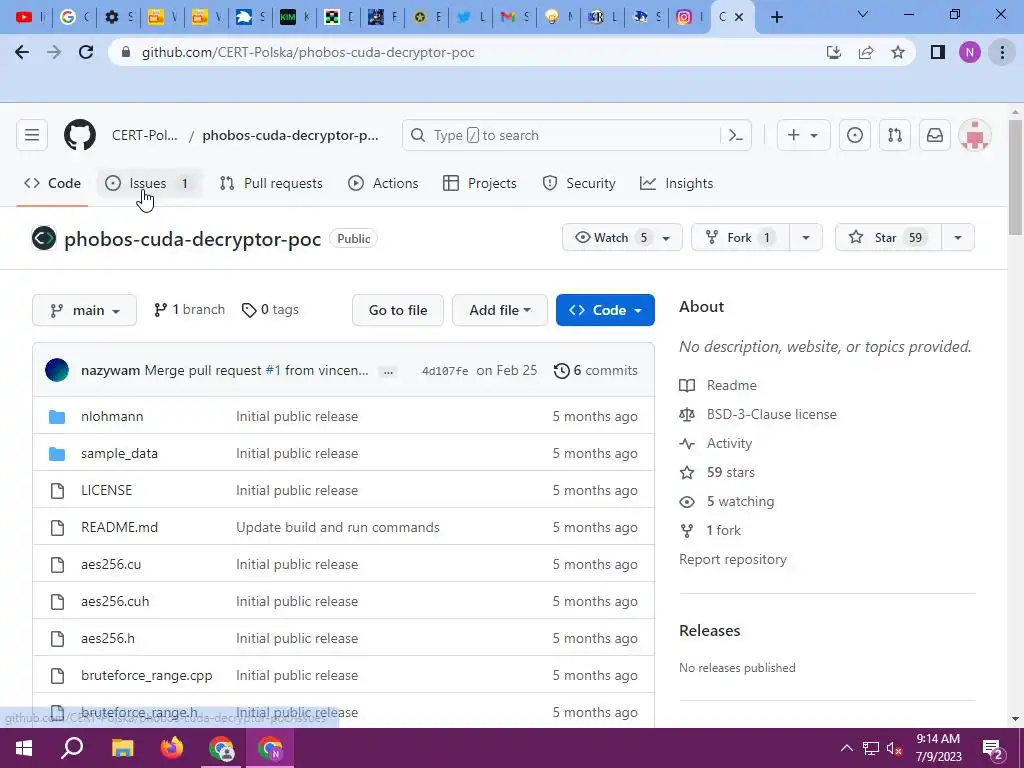Expand Star lists dropdown arrow
Viewport: 1024px width, 768px height.
958,238
